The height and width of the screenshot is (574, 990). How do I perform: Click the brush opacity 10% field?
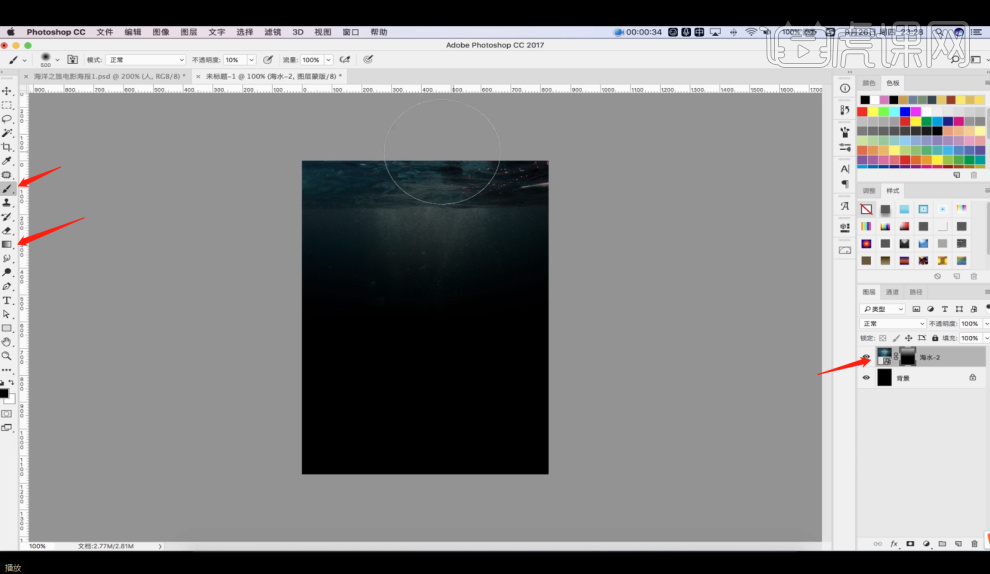(x=235, y=59)
